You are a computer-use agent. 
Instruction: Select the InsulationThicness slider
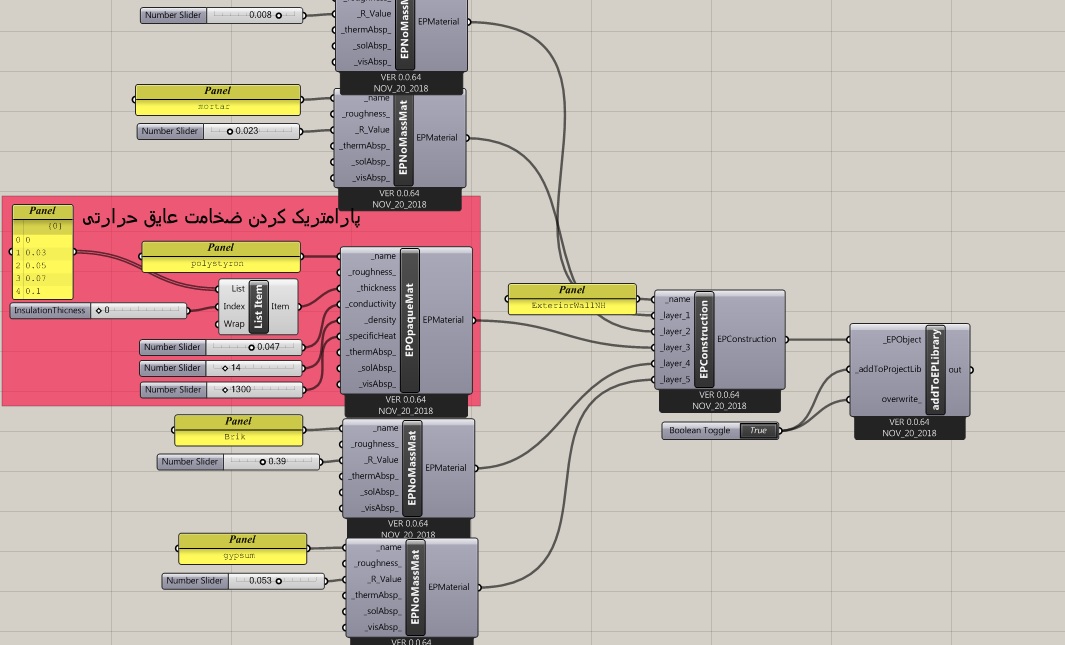(98, 310)
